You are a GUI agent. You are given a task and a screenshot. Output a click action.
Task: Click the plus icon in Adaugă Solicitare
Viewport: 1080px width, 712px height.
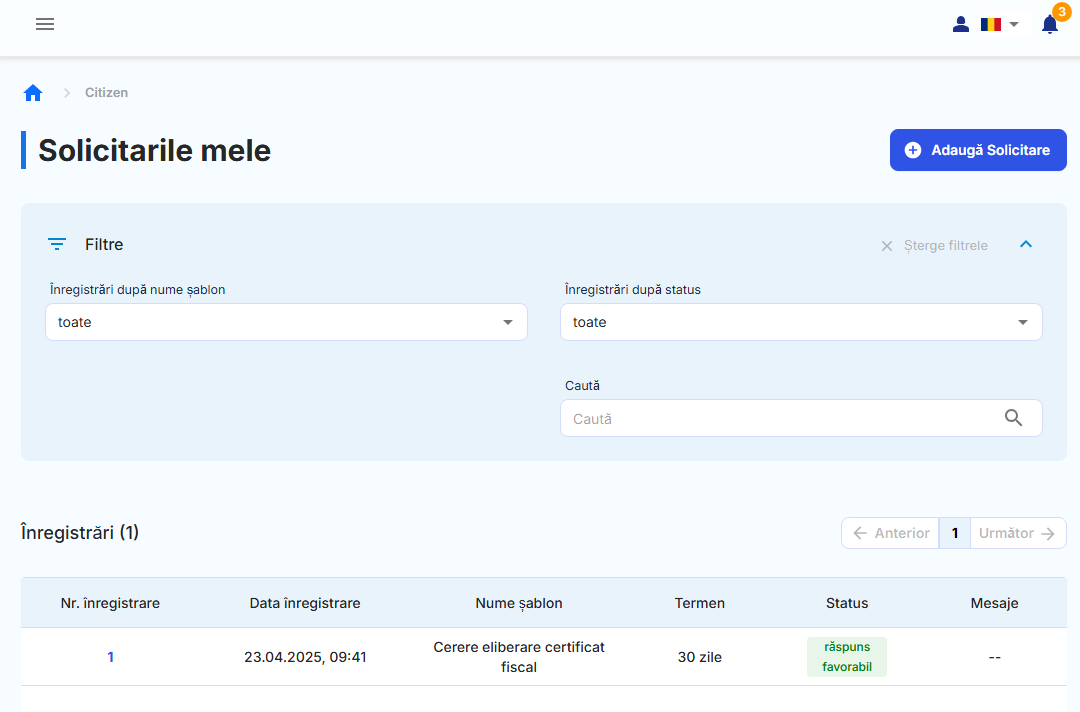[x=912, y=150]
